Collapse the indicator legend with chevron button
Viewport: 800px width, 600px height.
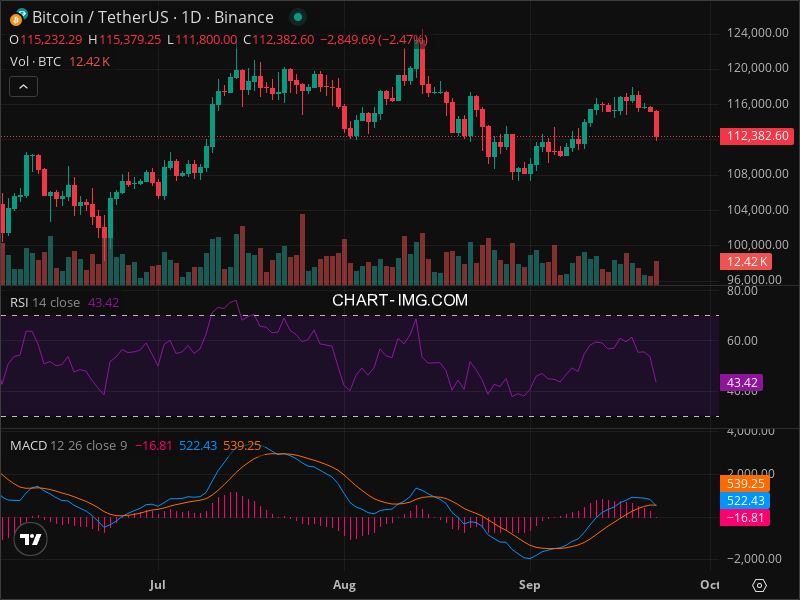[24, 87]
